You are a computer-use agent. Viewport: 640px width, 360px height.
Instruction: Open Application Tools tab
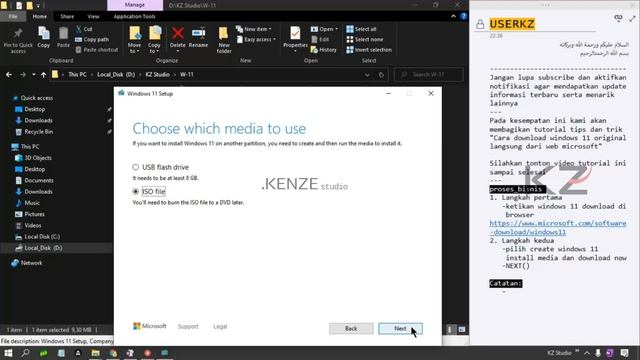point(134,16)
